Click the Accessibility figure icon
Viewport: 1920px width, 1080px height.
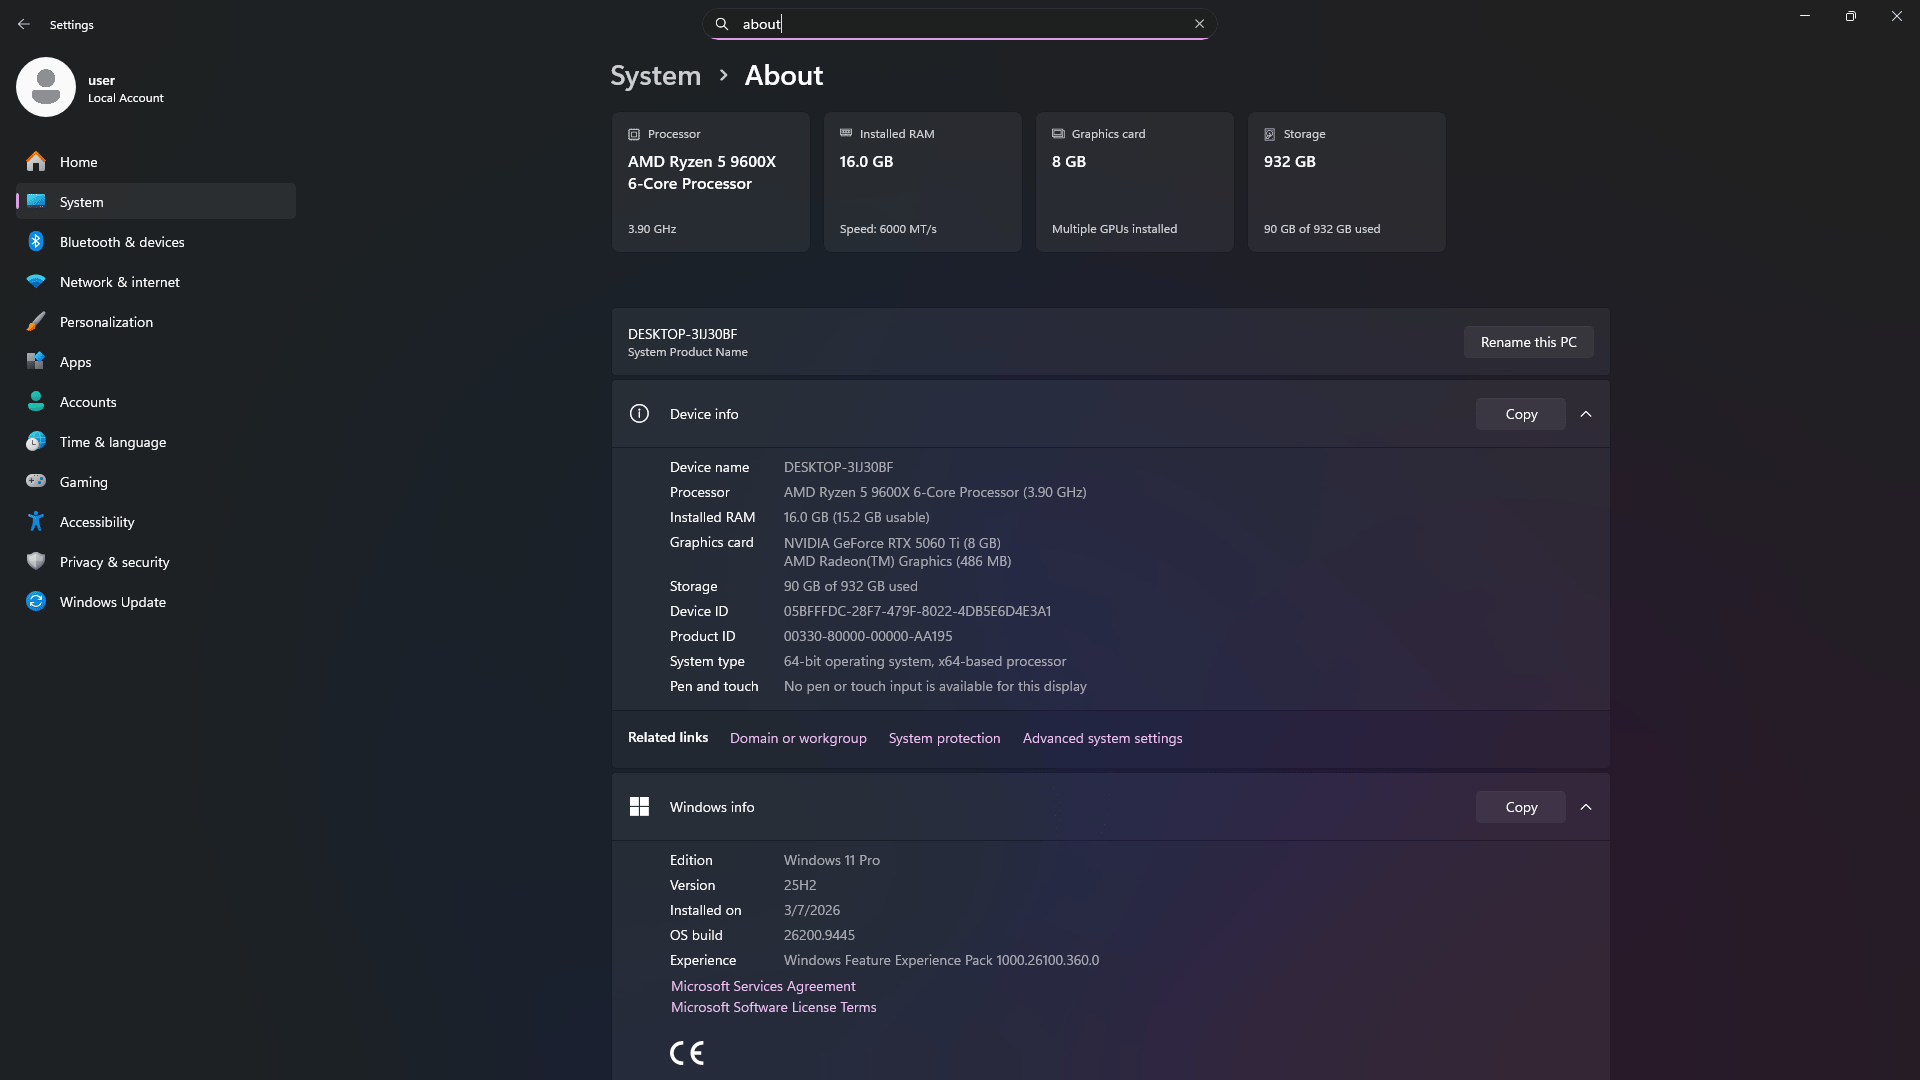(x=36, y=521)
